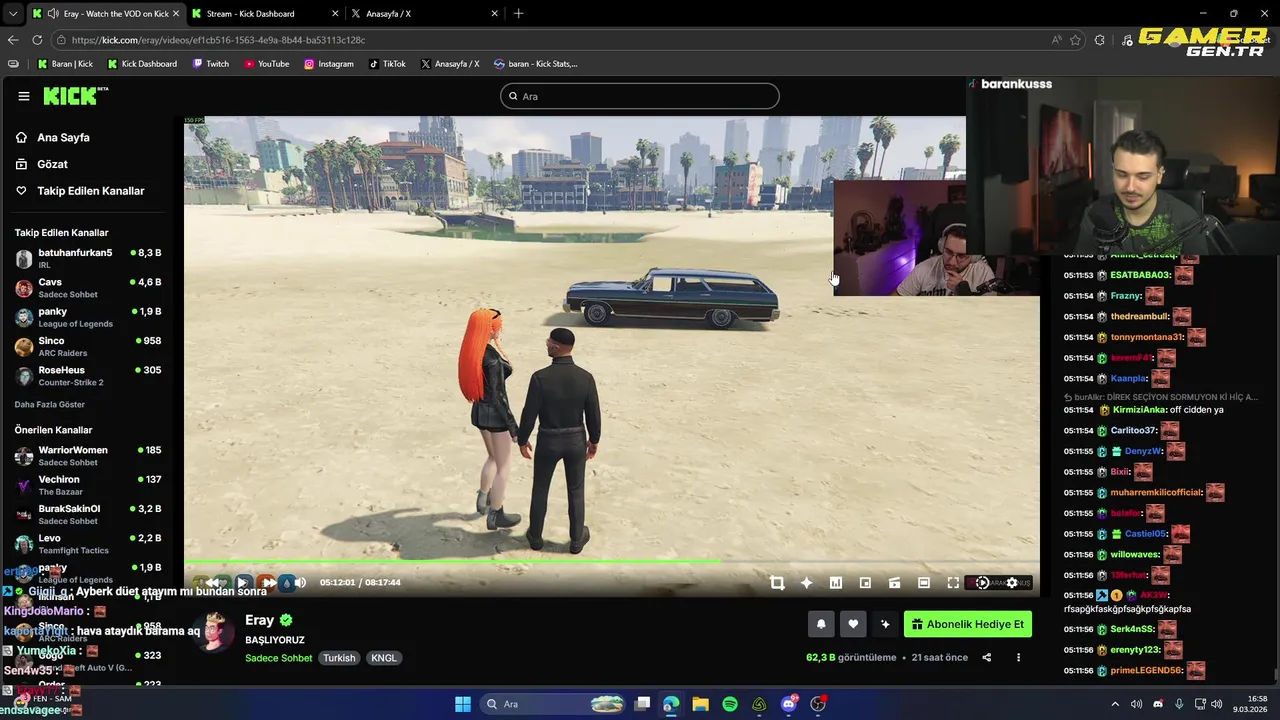Bookmark page with the star icon

[x=1076, y=40]
